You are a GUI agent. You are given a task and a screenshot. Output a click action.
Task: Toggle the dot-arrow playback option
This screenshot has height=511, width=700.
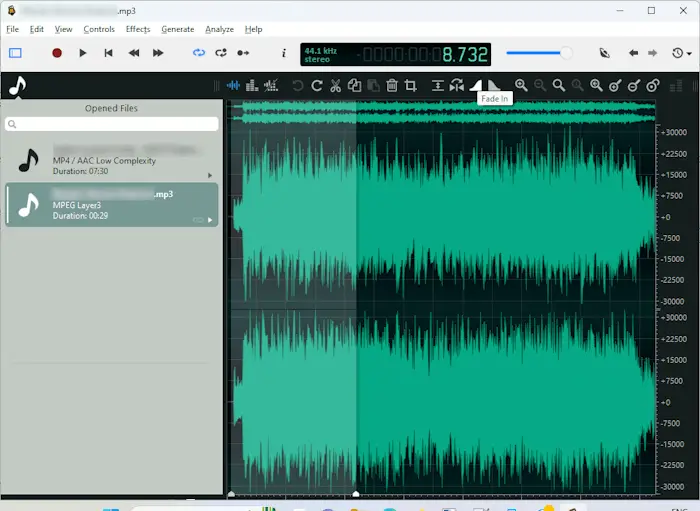[x=243, y=53]
